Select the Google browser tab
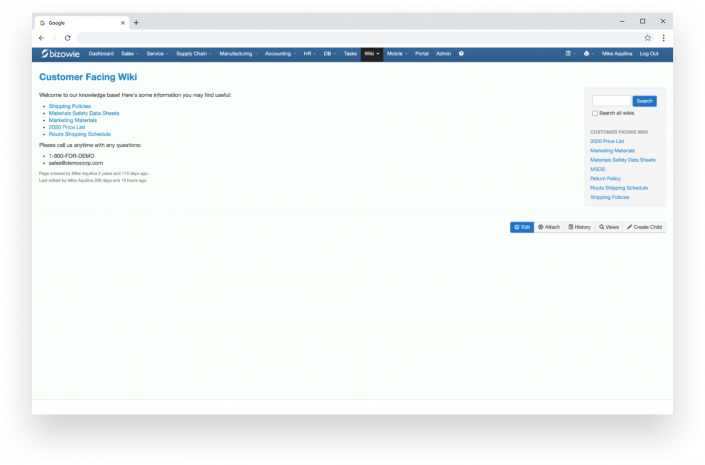This screenshot has width=705, height=465. 81,23
